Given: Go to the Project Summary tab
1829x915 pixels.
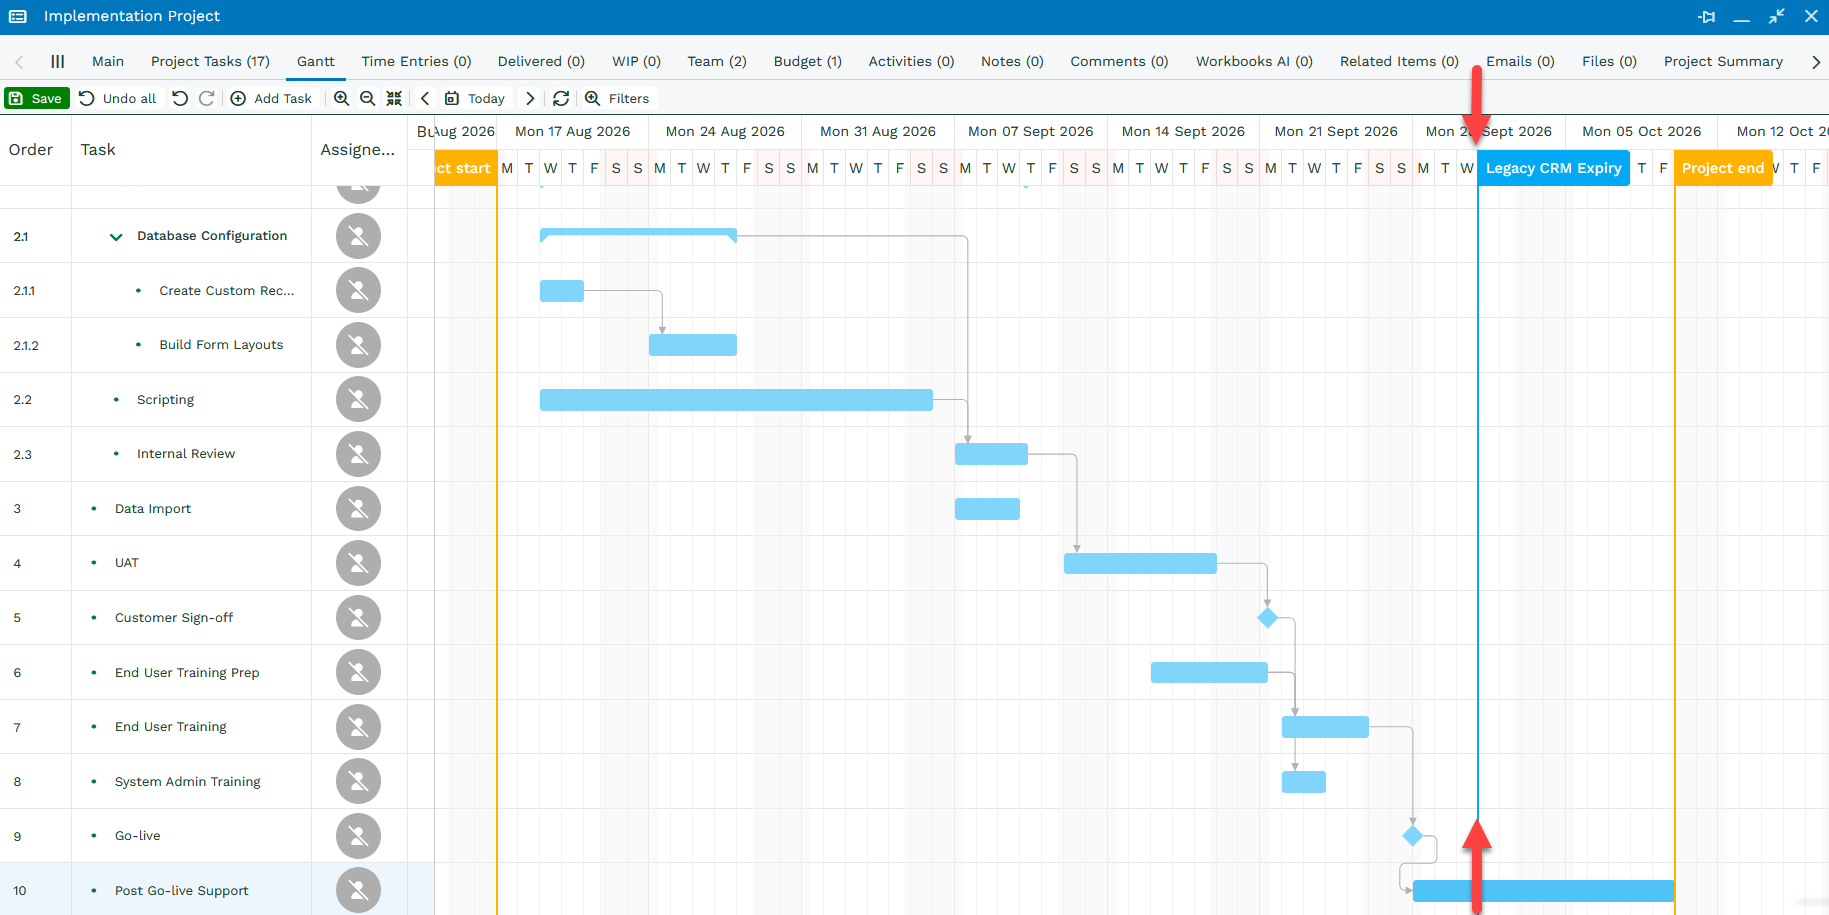Looking at the screenshot, I should (x=1723, y=61).
